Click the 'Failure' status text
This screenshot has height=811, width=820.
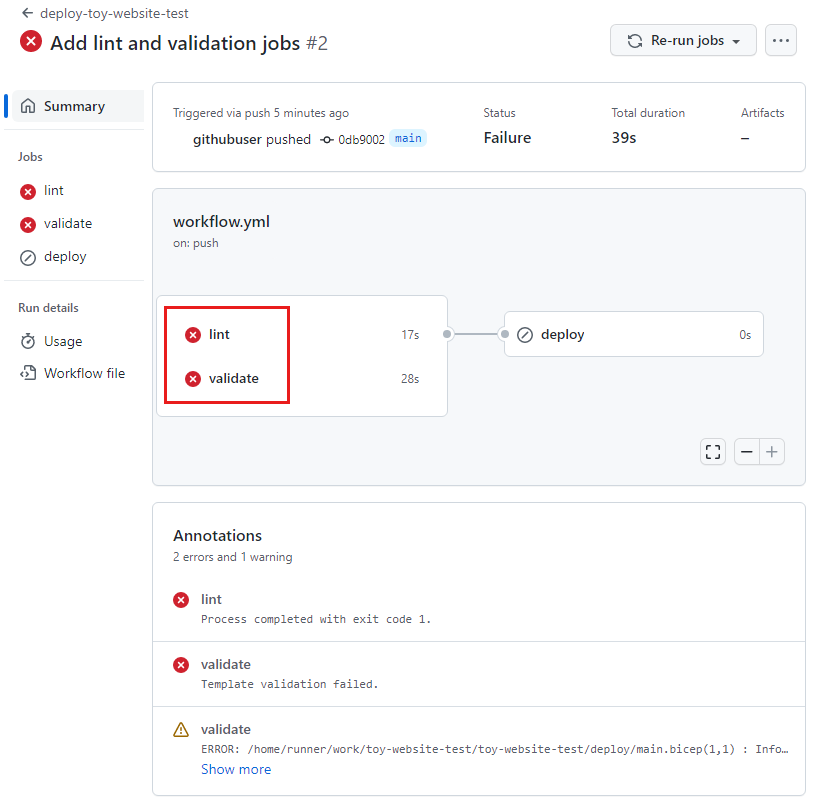(507, 138)
